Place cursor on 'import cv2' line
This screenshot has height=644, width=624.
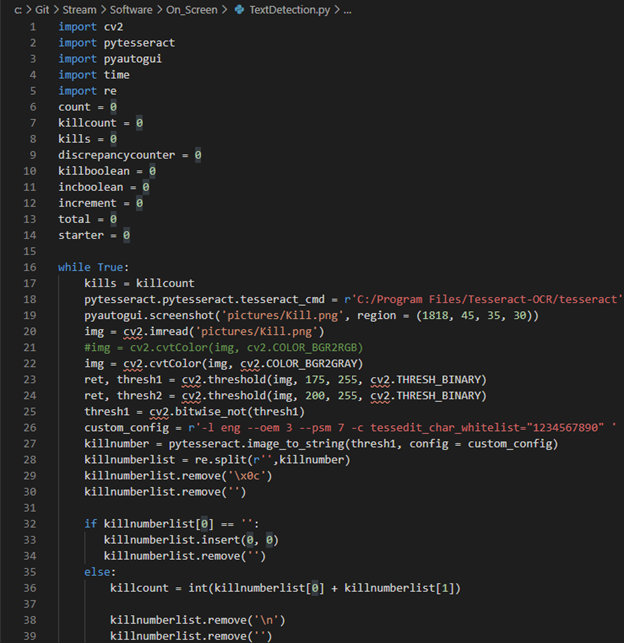(90, 26)
